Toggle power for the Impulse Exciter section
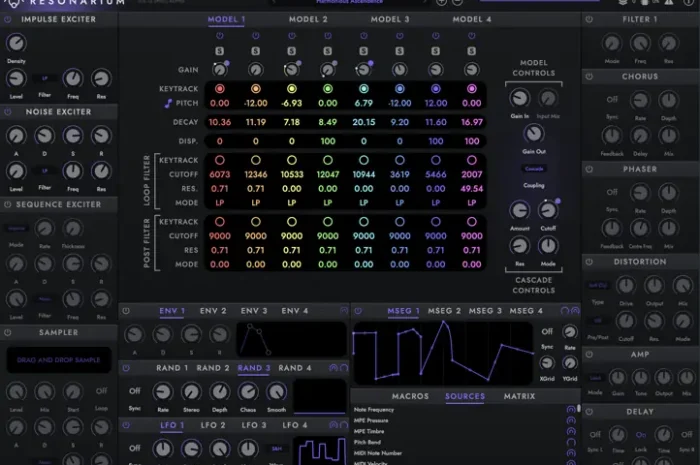 tap(8, 19)
